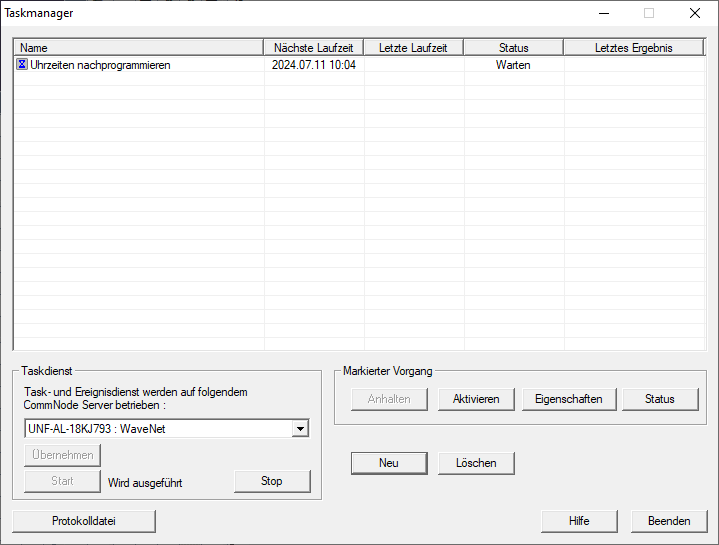This screenshot has width=719, height=545.
Task: Click the Letzte Laufzeit column header
Action: pos(413,47)
